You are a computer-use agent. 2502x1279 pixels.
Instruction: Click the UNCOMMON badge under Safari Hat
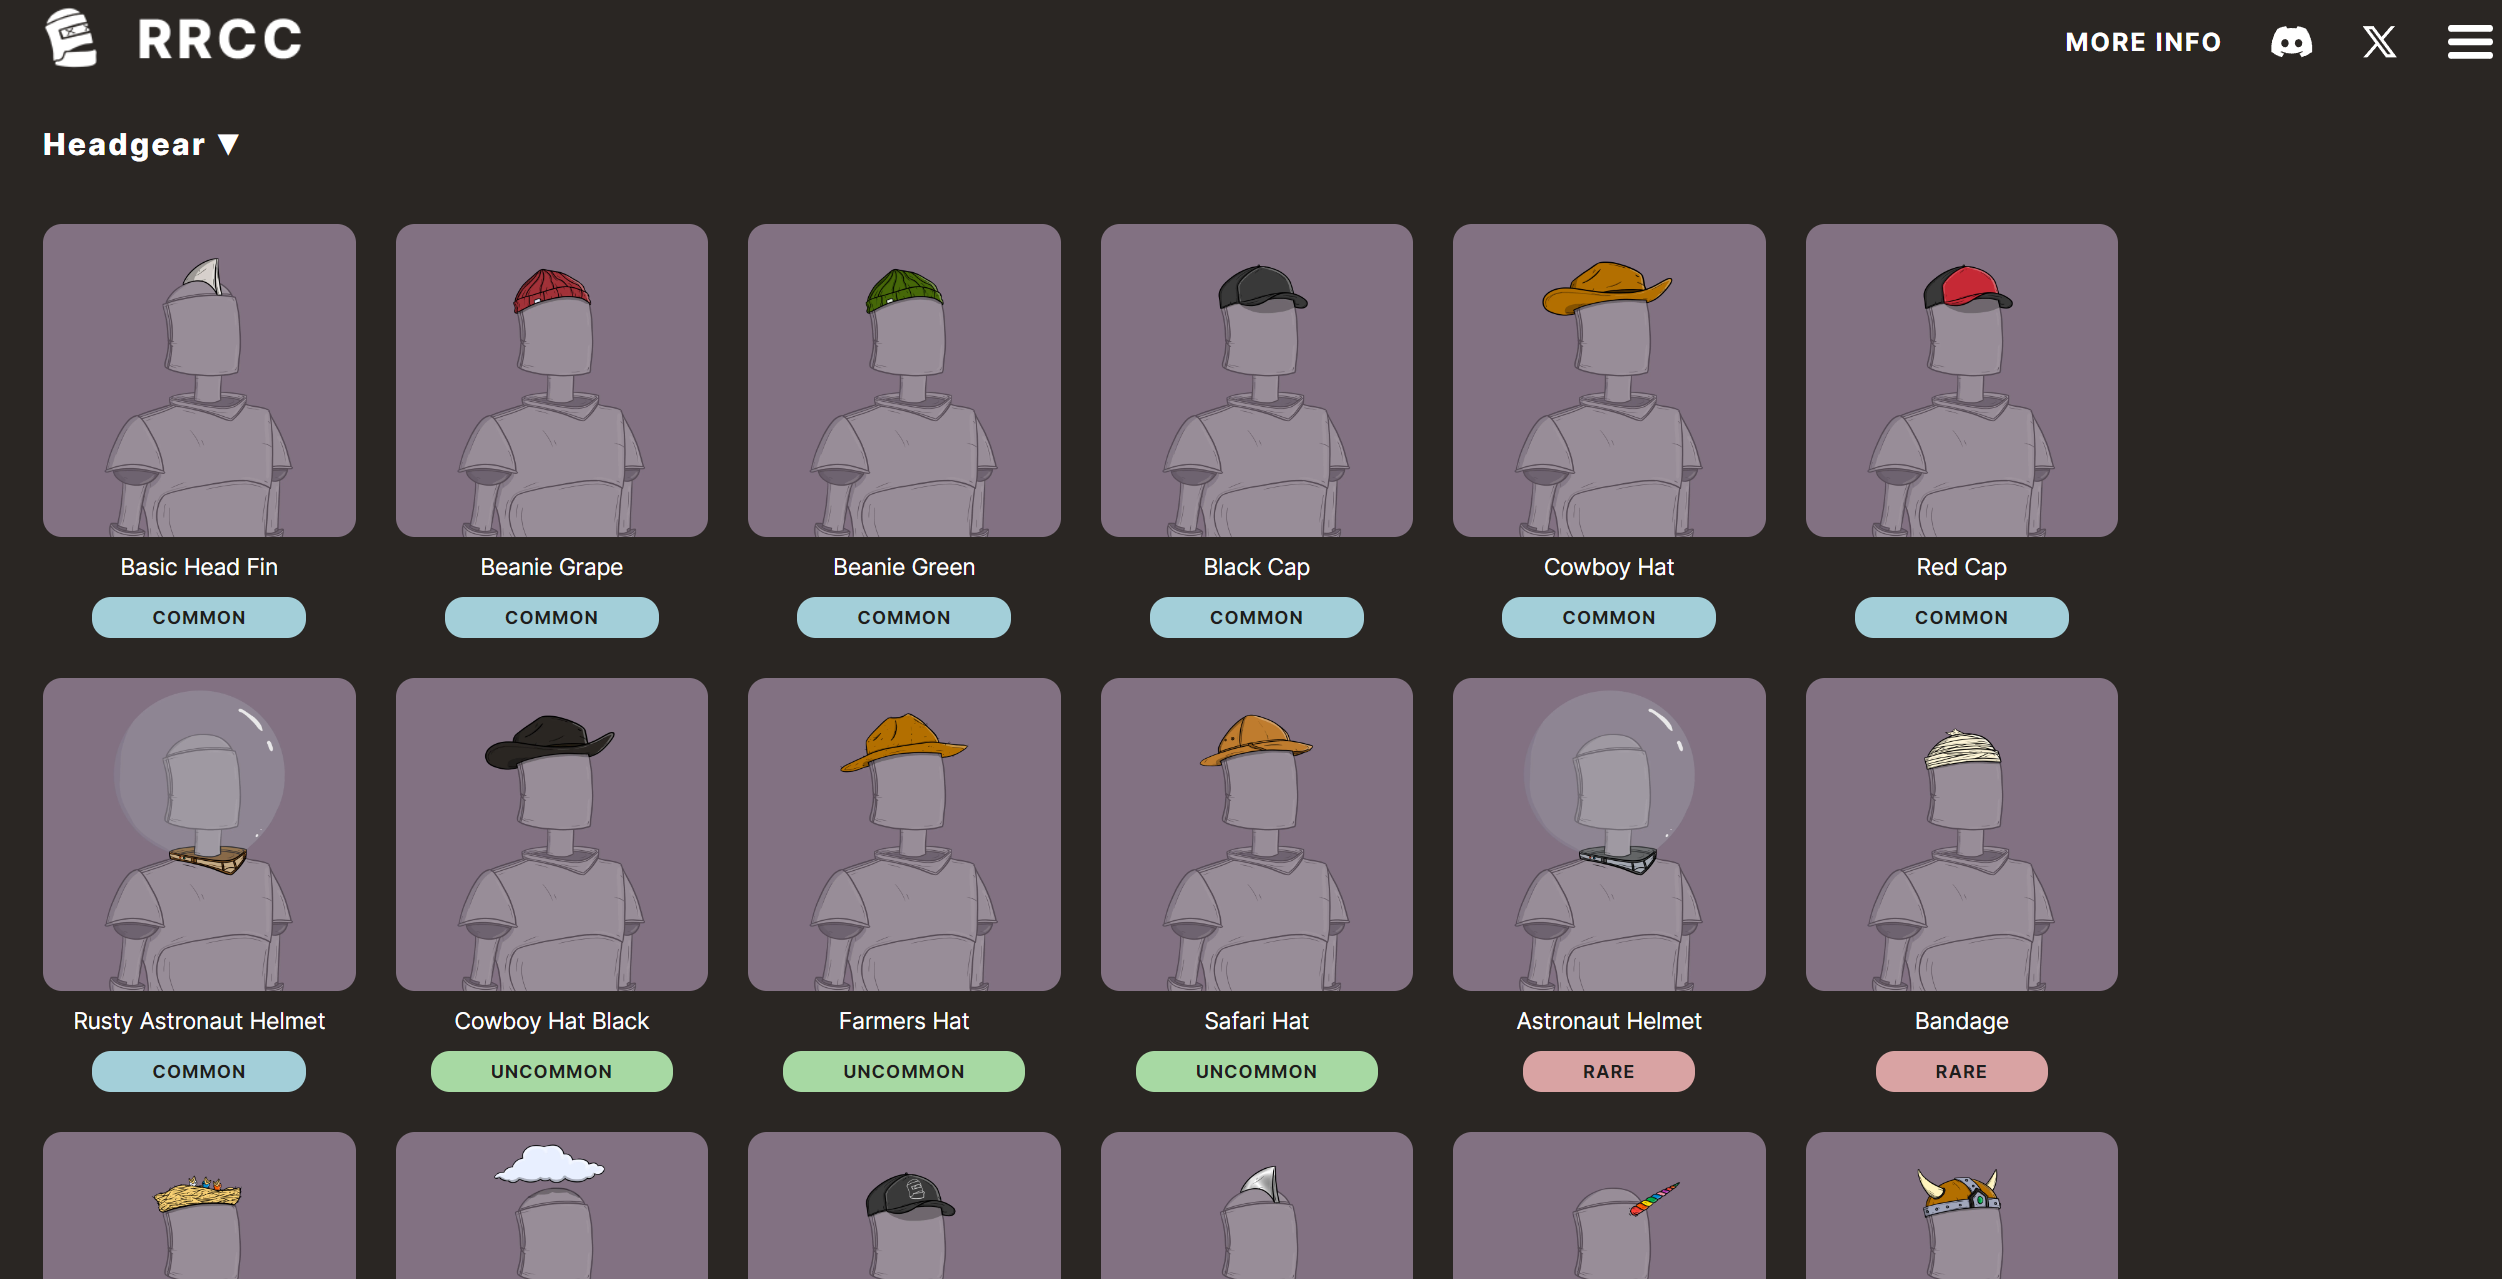pyautogui.click(x=1257, y=1071)
